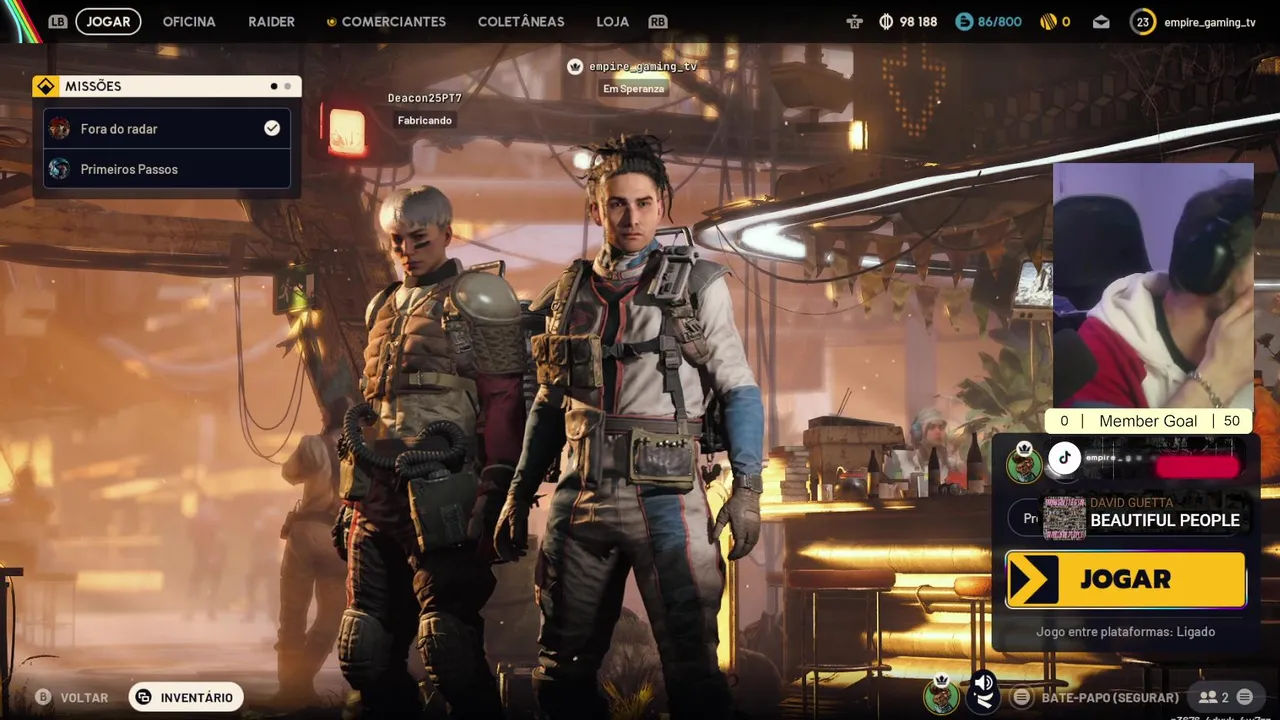Click the level 23 progress ring
This screenshot has height=720, width=1280.
(1143, 21)
